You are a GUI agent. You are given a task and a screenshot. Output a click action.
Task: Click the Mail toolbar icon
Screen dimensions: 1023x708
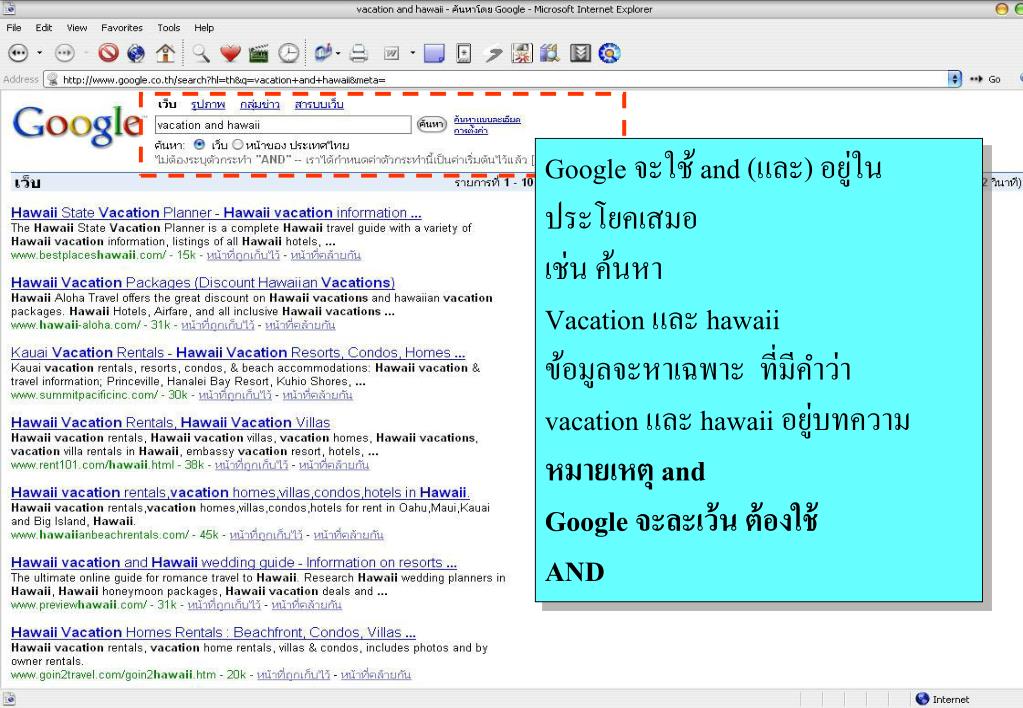(x=322, y=52)
